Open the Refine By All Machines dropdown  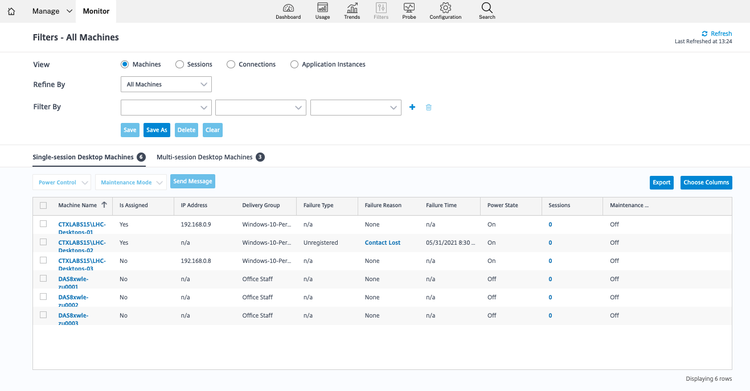(166, 84)
